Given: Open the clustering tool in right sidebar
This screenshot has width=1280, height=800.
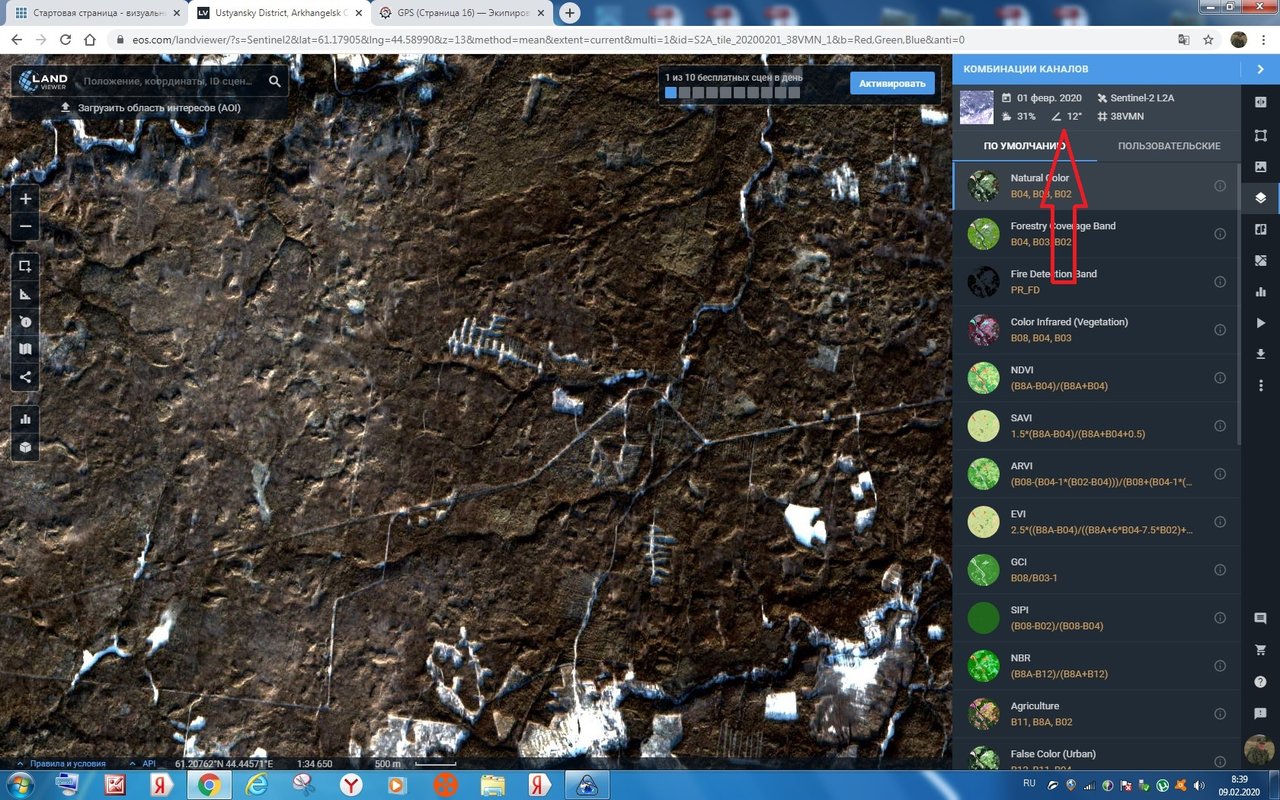Looking at the screenshot, I should [x=1260, y=230].
